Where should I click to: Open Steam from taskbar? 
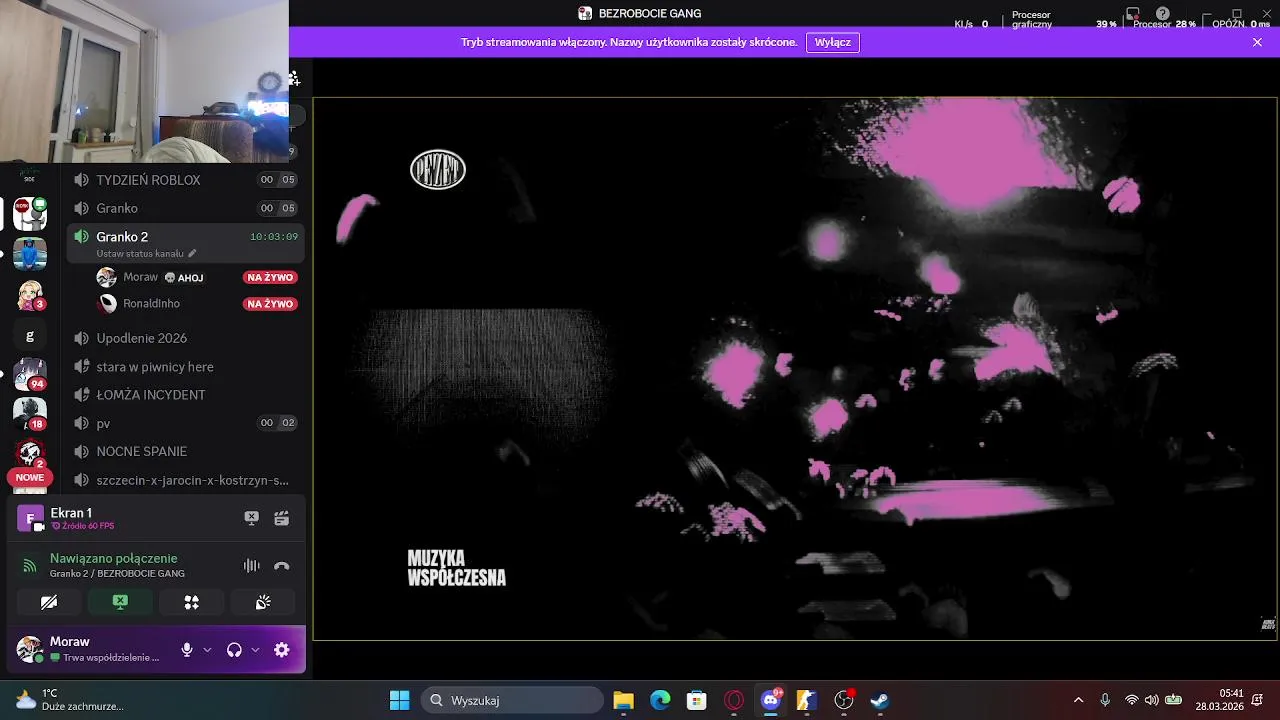pyautogui.click(x=880, y=700)
